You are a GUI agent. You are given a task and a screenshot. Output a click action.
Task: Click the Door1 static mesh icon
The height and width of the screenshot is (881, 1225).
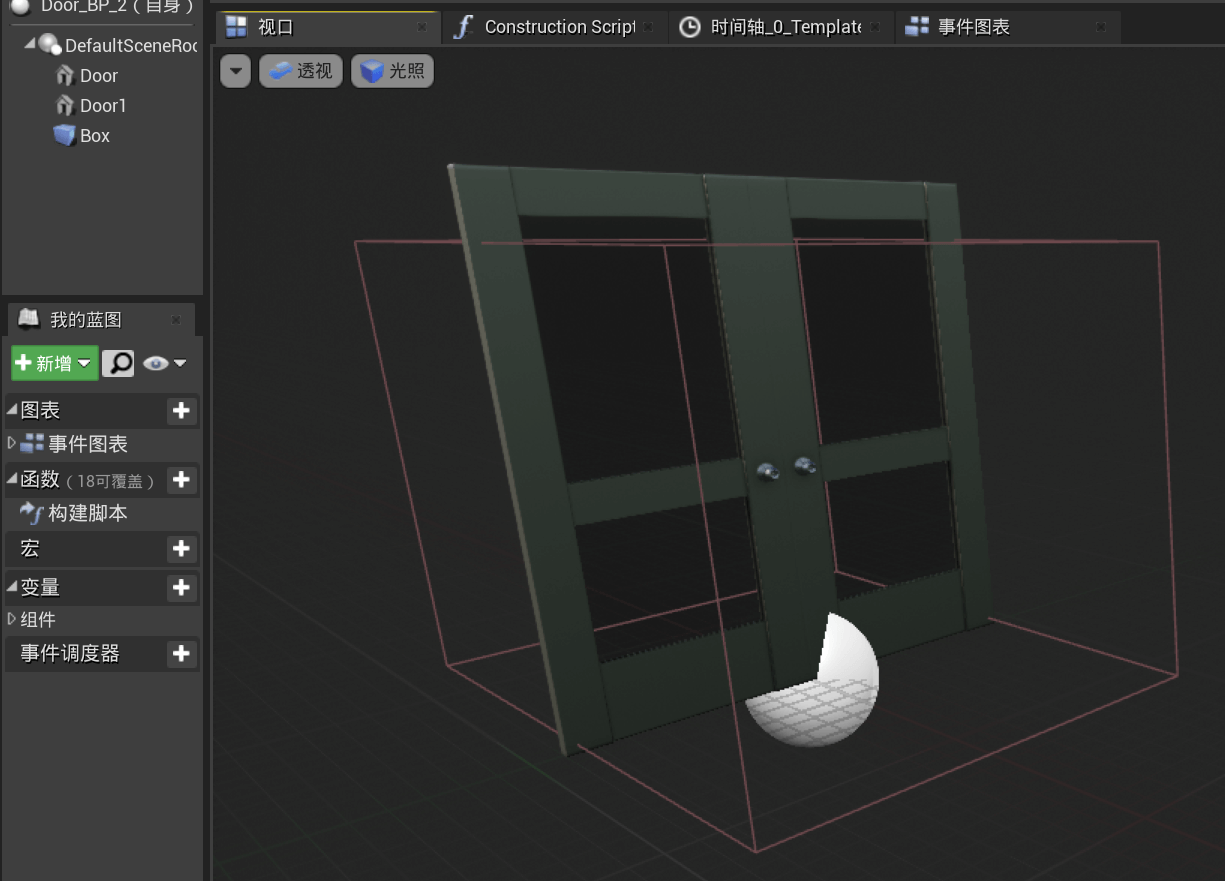[x=65, y=106]
